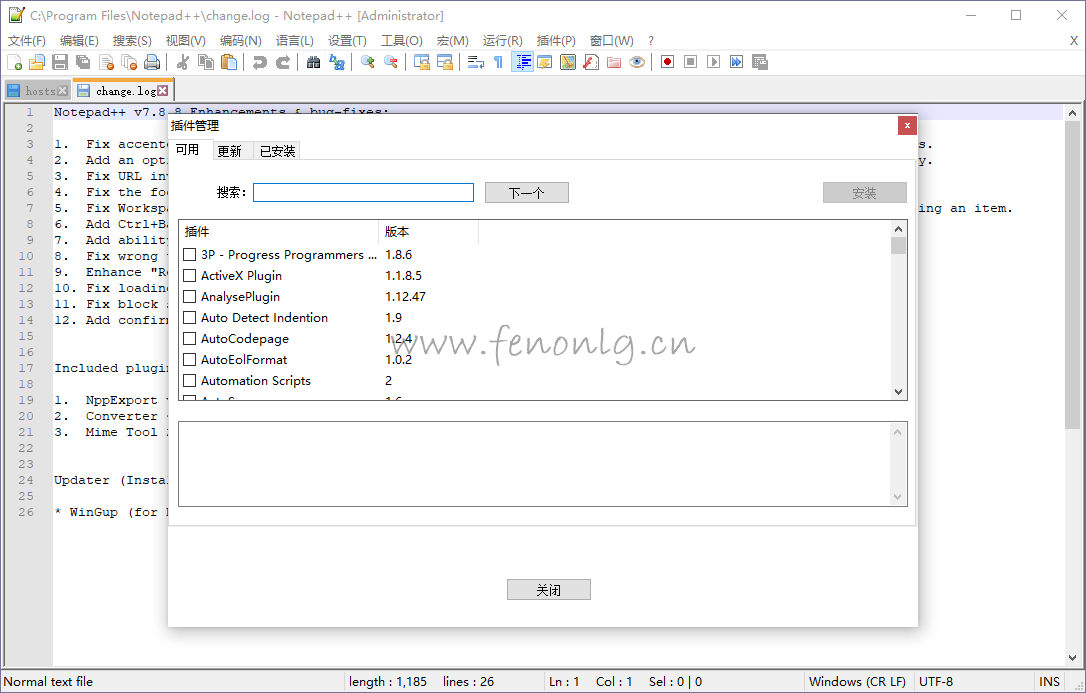Image resolution: width=1086 pixels, height=693 pixels.
Task: Toggle the Word Wrap icon
Action: tap(476, 62)
